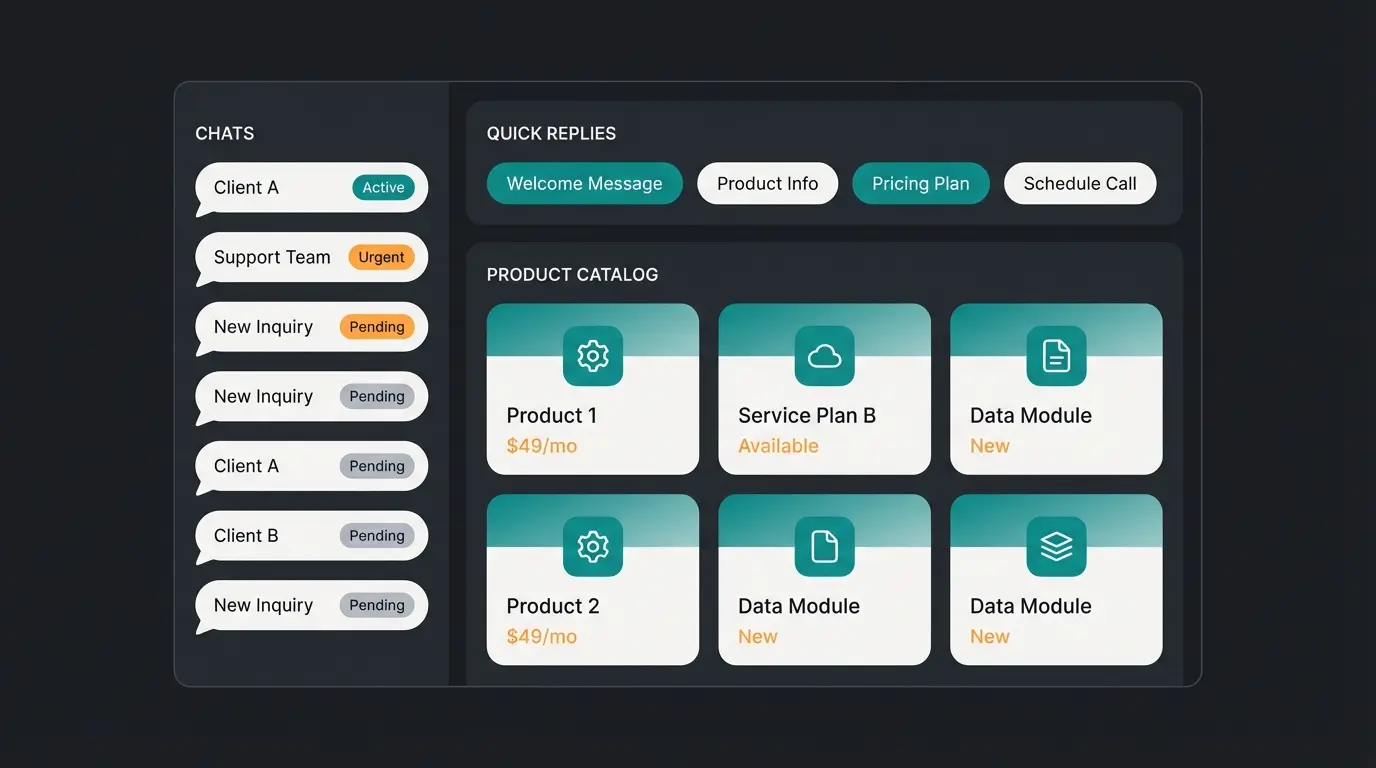Click the lined document icon on Data Module
1376x768 pixels.
[x=1056, y=356]
